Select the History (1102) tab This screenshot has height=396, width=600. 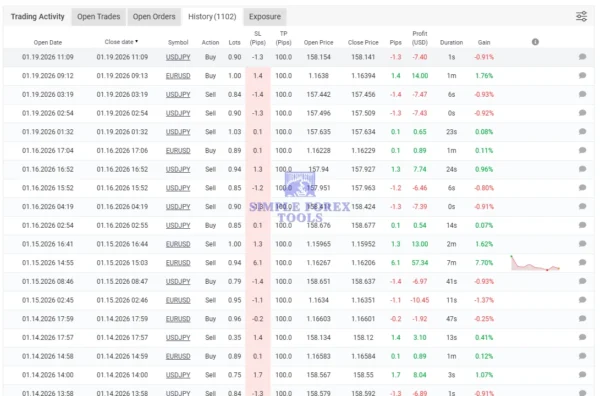pyautogui.click(x=212, y=17)
